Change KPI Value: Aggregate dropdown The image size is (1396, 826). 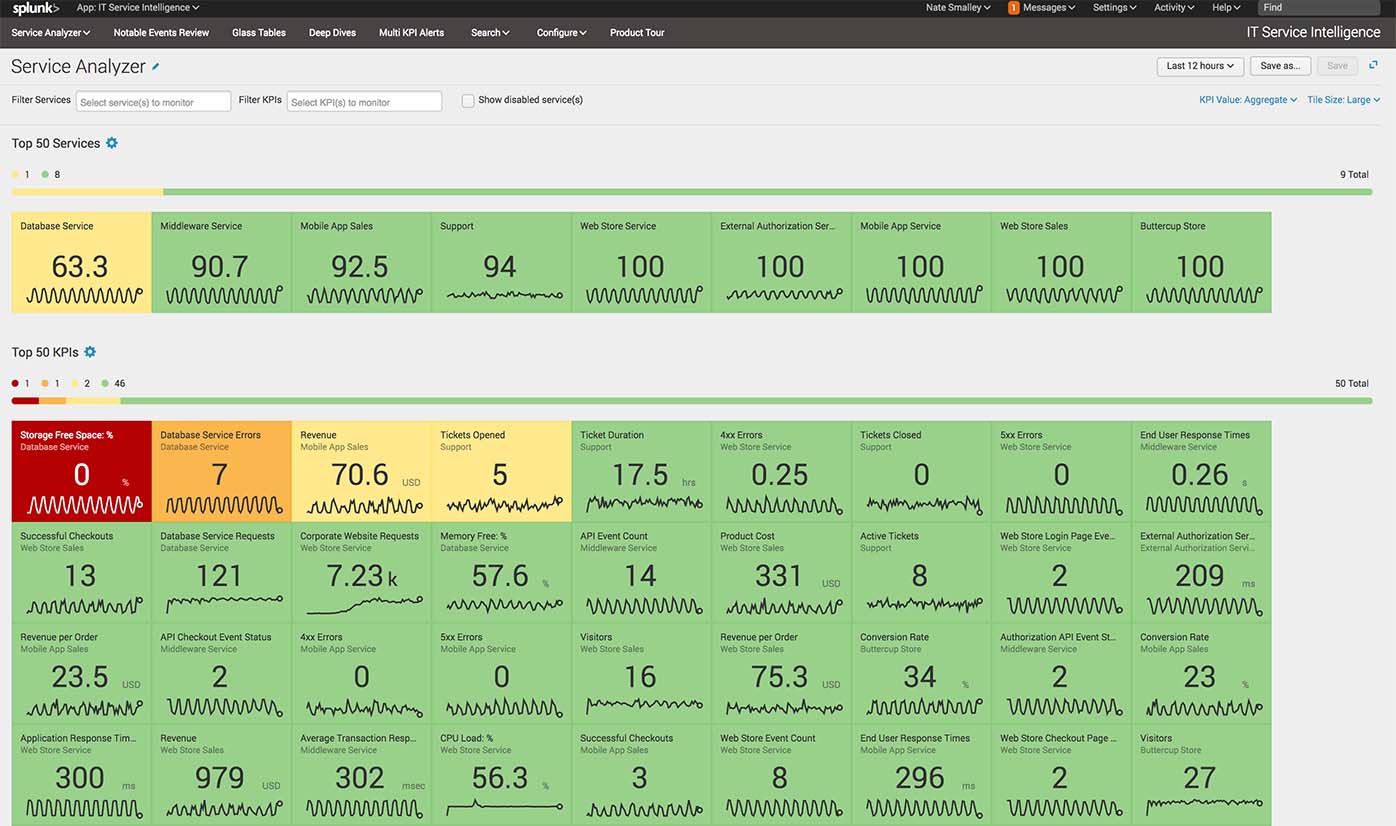tap(1248, 100)
